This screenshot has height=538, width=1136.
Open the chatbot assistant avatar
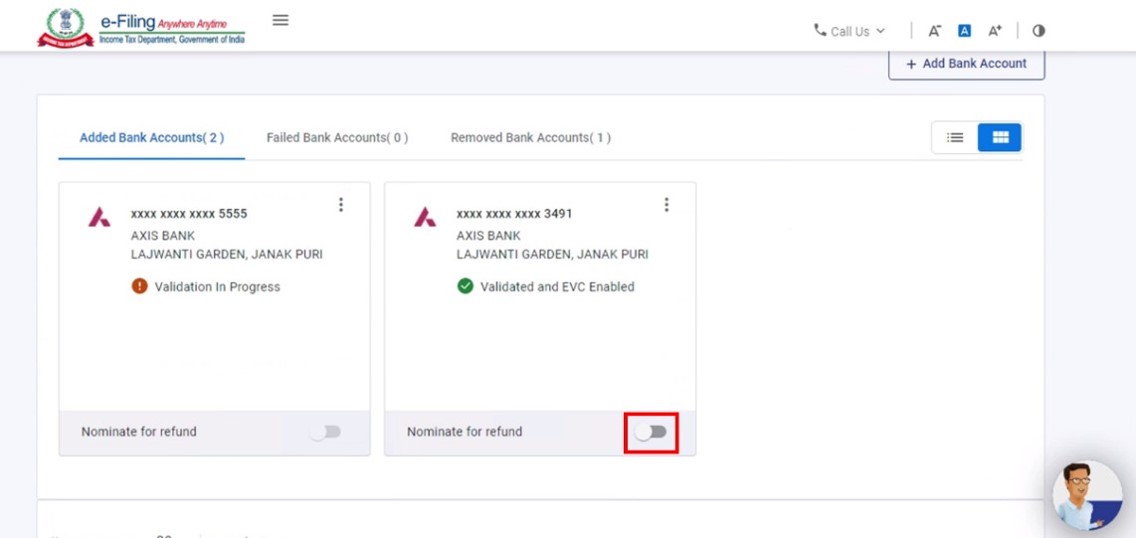(1087, 495)
